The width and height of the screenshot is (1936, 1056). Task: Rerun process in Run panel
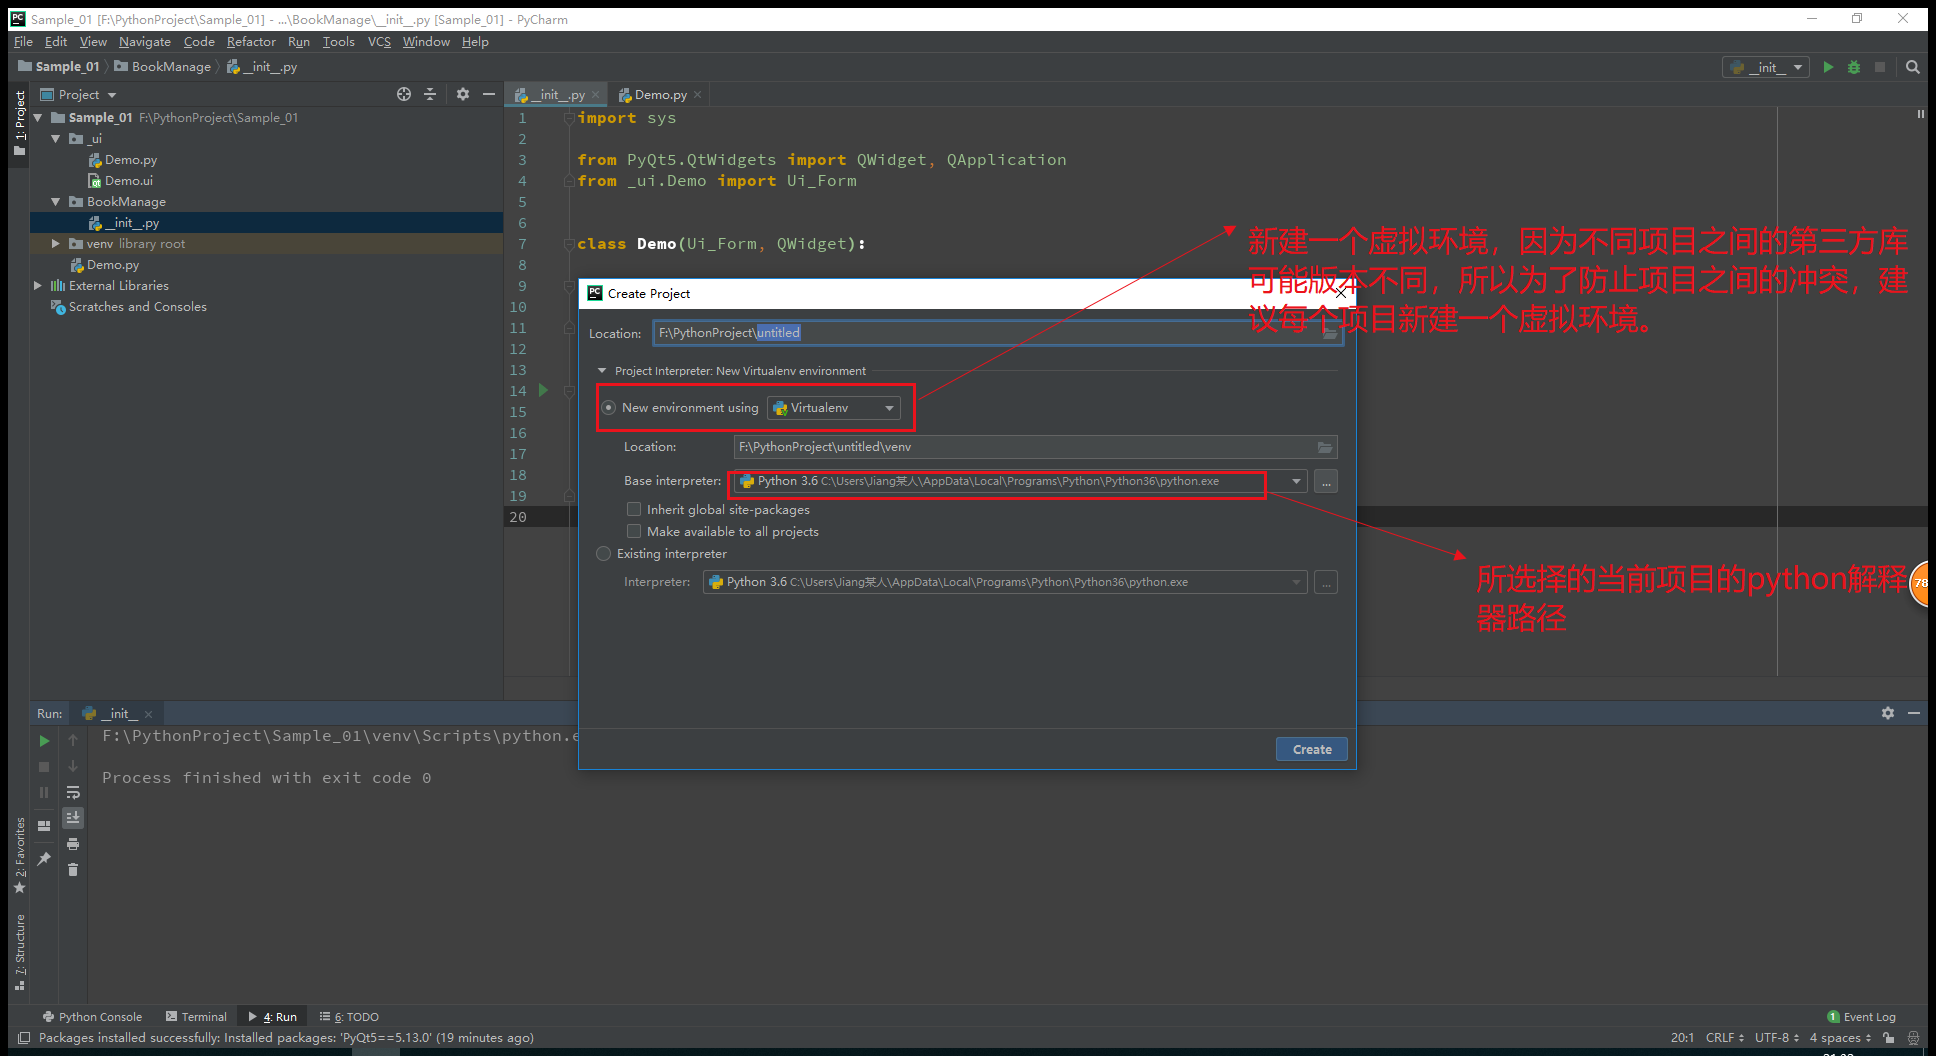click(44, 741)
